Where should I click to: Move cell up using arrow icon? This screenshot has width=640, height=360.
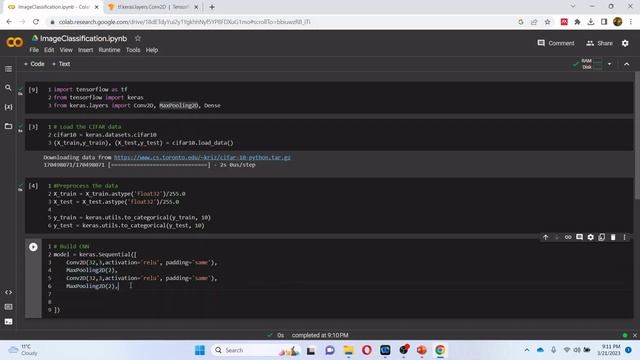pyautogui.click(x=545, y=237)
